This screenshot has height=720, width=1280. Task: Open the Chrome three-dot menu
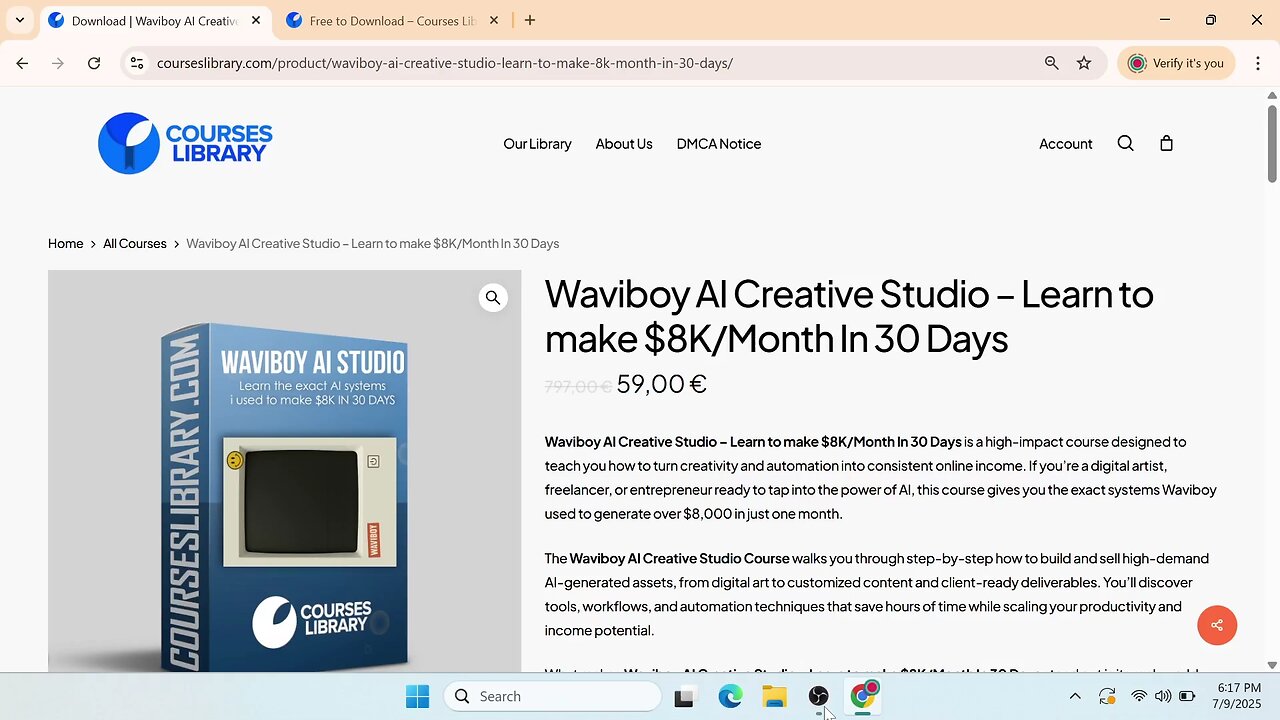click(x=1257, y=63)
